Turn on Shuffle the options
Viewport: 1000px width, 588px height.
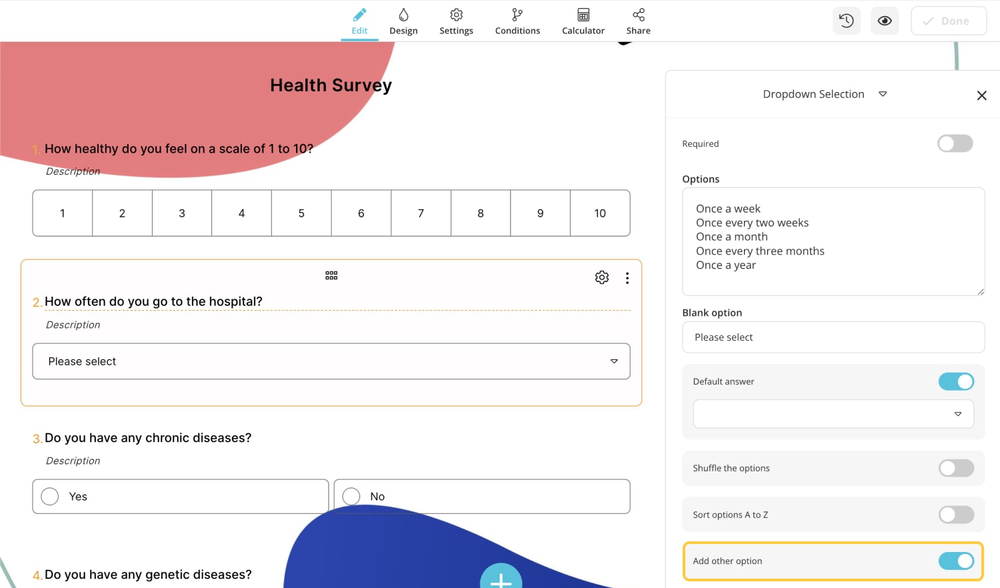(955, 468)
